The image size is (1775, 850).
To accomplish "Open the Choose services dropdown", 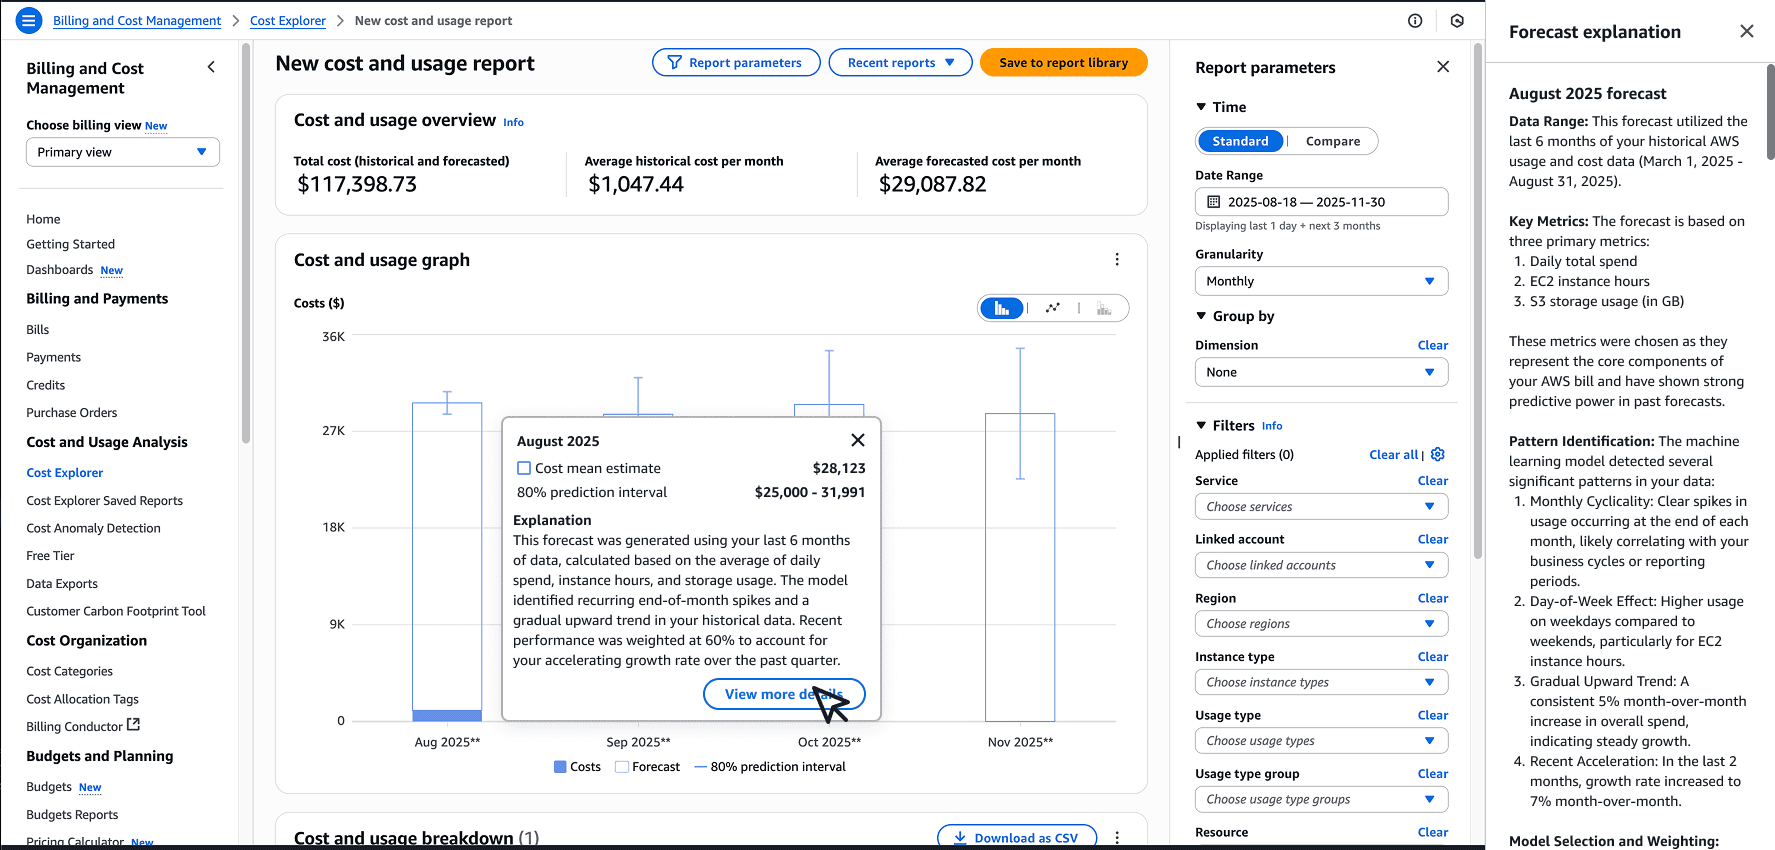I will click(x=1321, y=507).
